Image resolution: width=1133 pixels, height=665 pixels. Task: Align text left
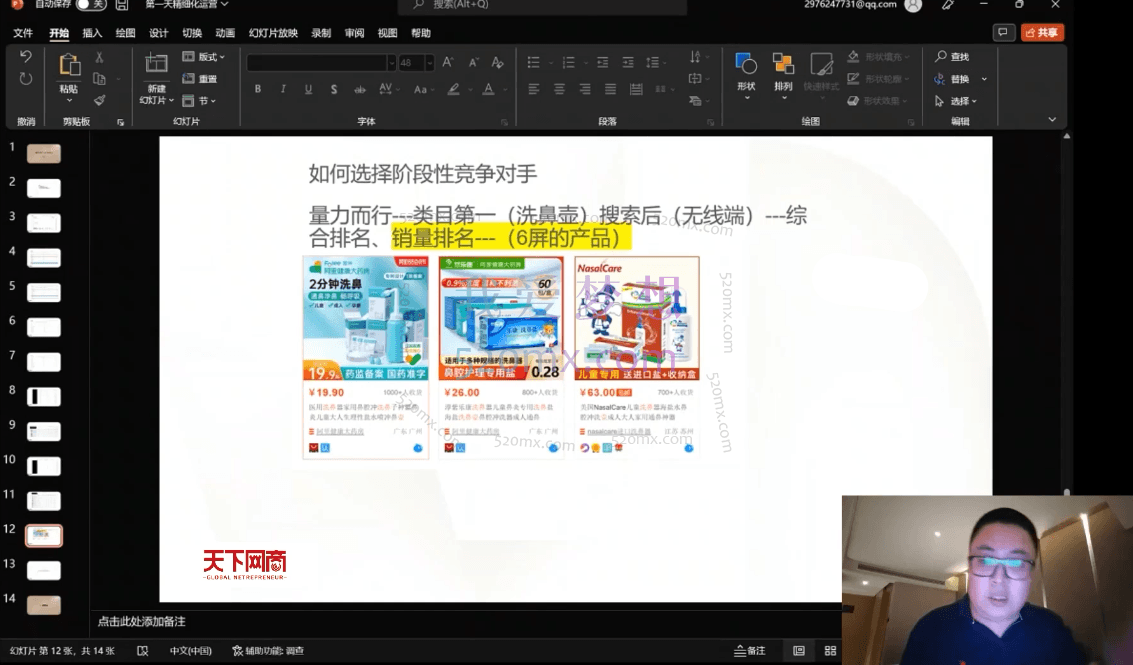coord(534,90)
